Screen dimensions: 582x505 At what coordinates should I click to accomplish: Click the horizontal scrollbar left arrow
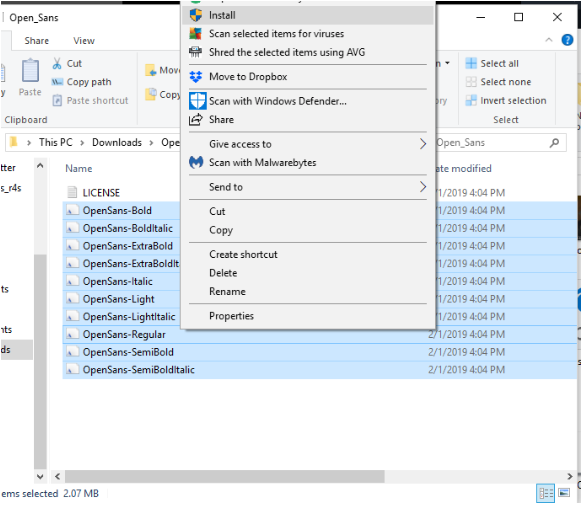pos(58,476)
